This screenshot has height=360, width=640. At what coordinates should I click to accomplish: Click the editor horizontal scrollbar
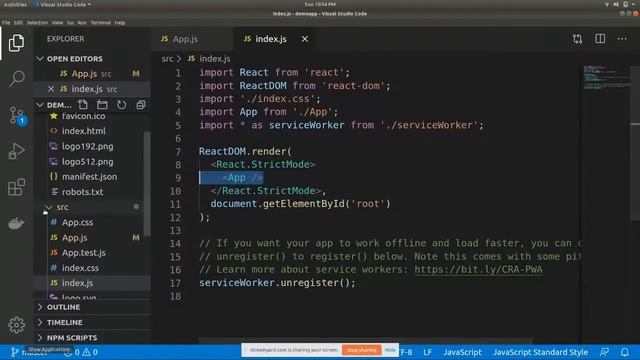(x=365, y=340)
